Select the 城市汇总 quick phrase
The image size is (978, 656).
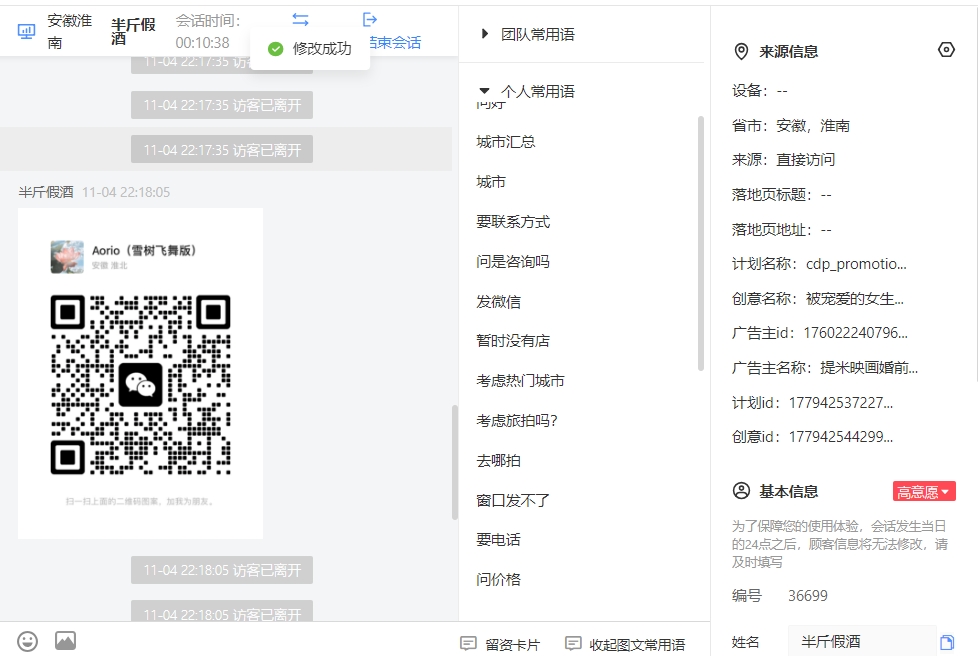(x=506, y=142)
